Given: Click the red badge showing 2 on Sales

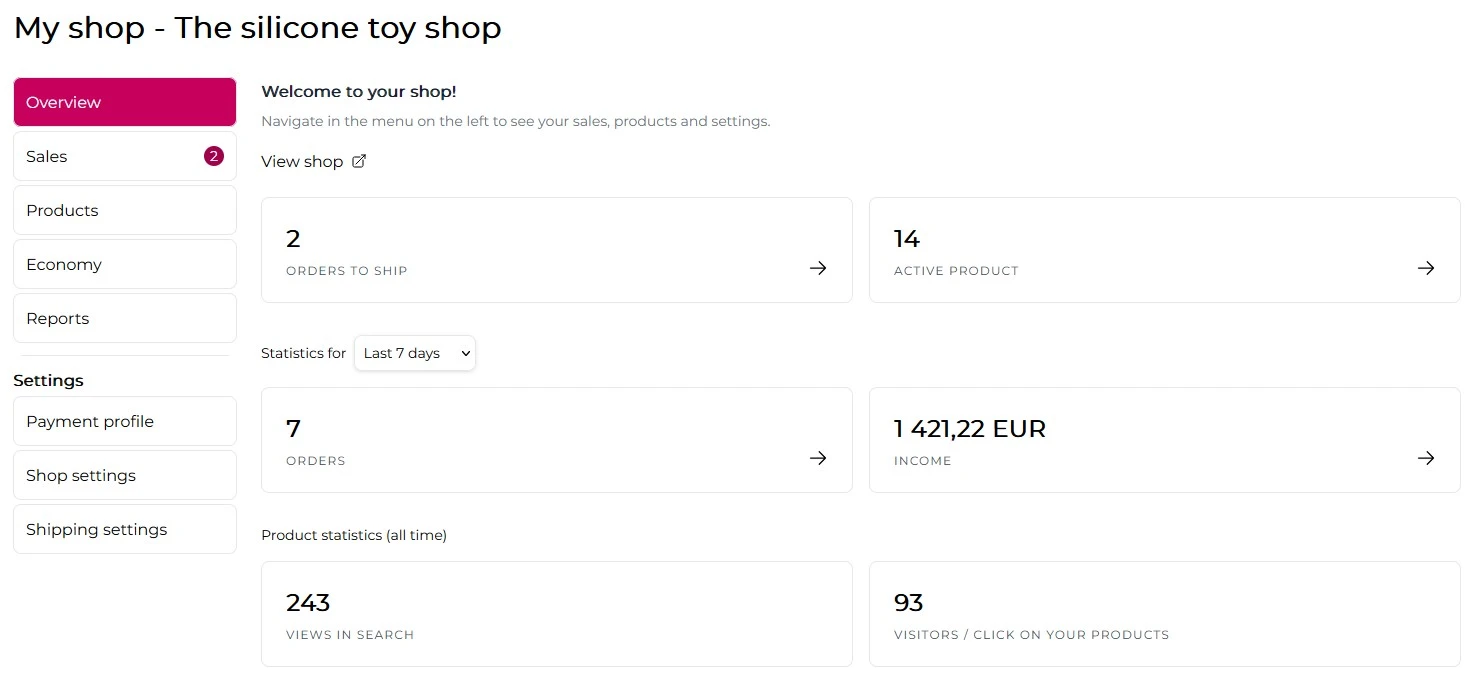Looking at the screenshot, I should pyautogui.click(x=213, y=156).
